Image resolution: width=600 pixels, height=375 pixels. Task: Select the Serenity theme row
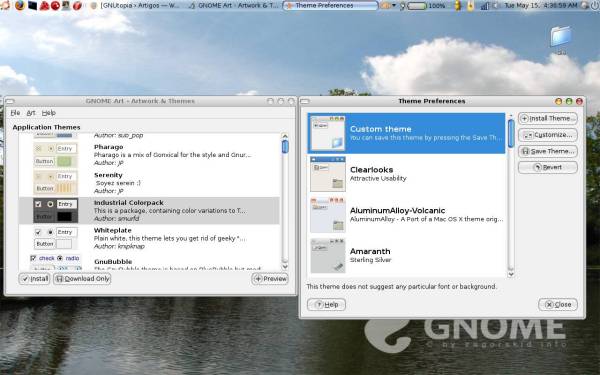point(149,183)
